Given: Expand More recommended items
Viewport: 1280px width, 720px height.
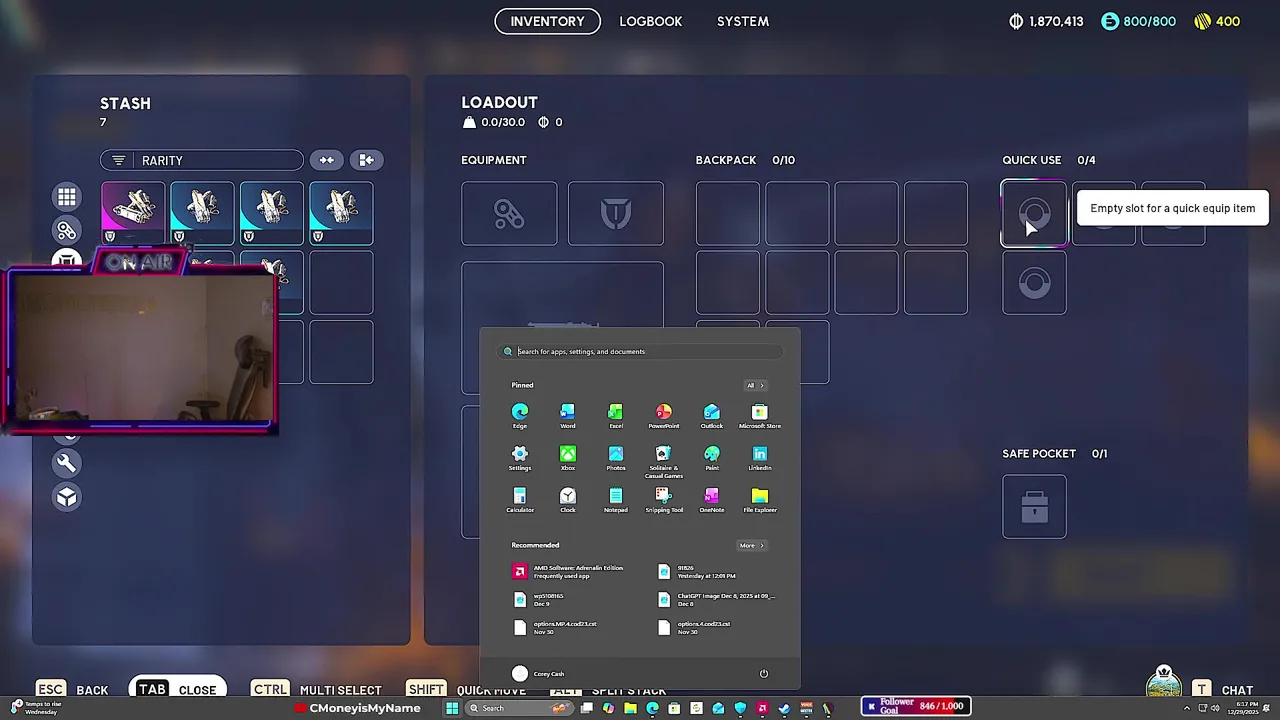Looking at the screenshot, I should 752,545.
